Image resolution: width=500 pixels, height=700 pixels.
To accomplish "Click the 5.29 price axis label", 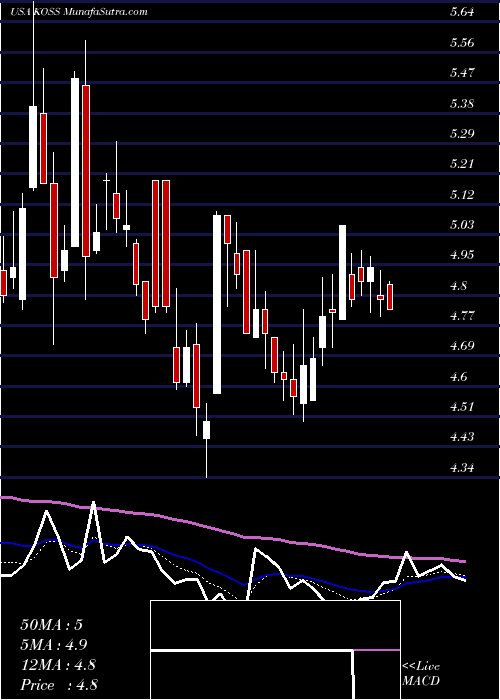I will (x=462, y=133).
